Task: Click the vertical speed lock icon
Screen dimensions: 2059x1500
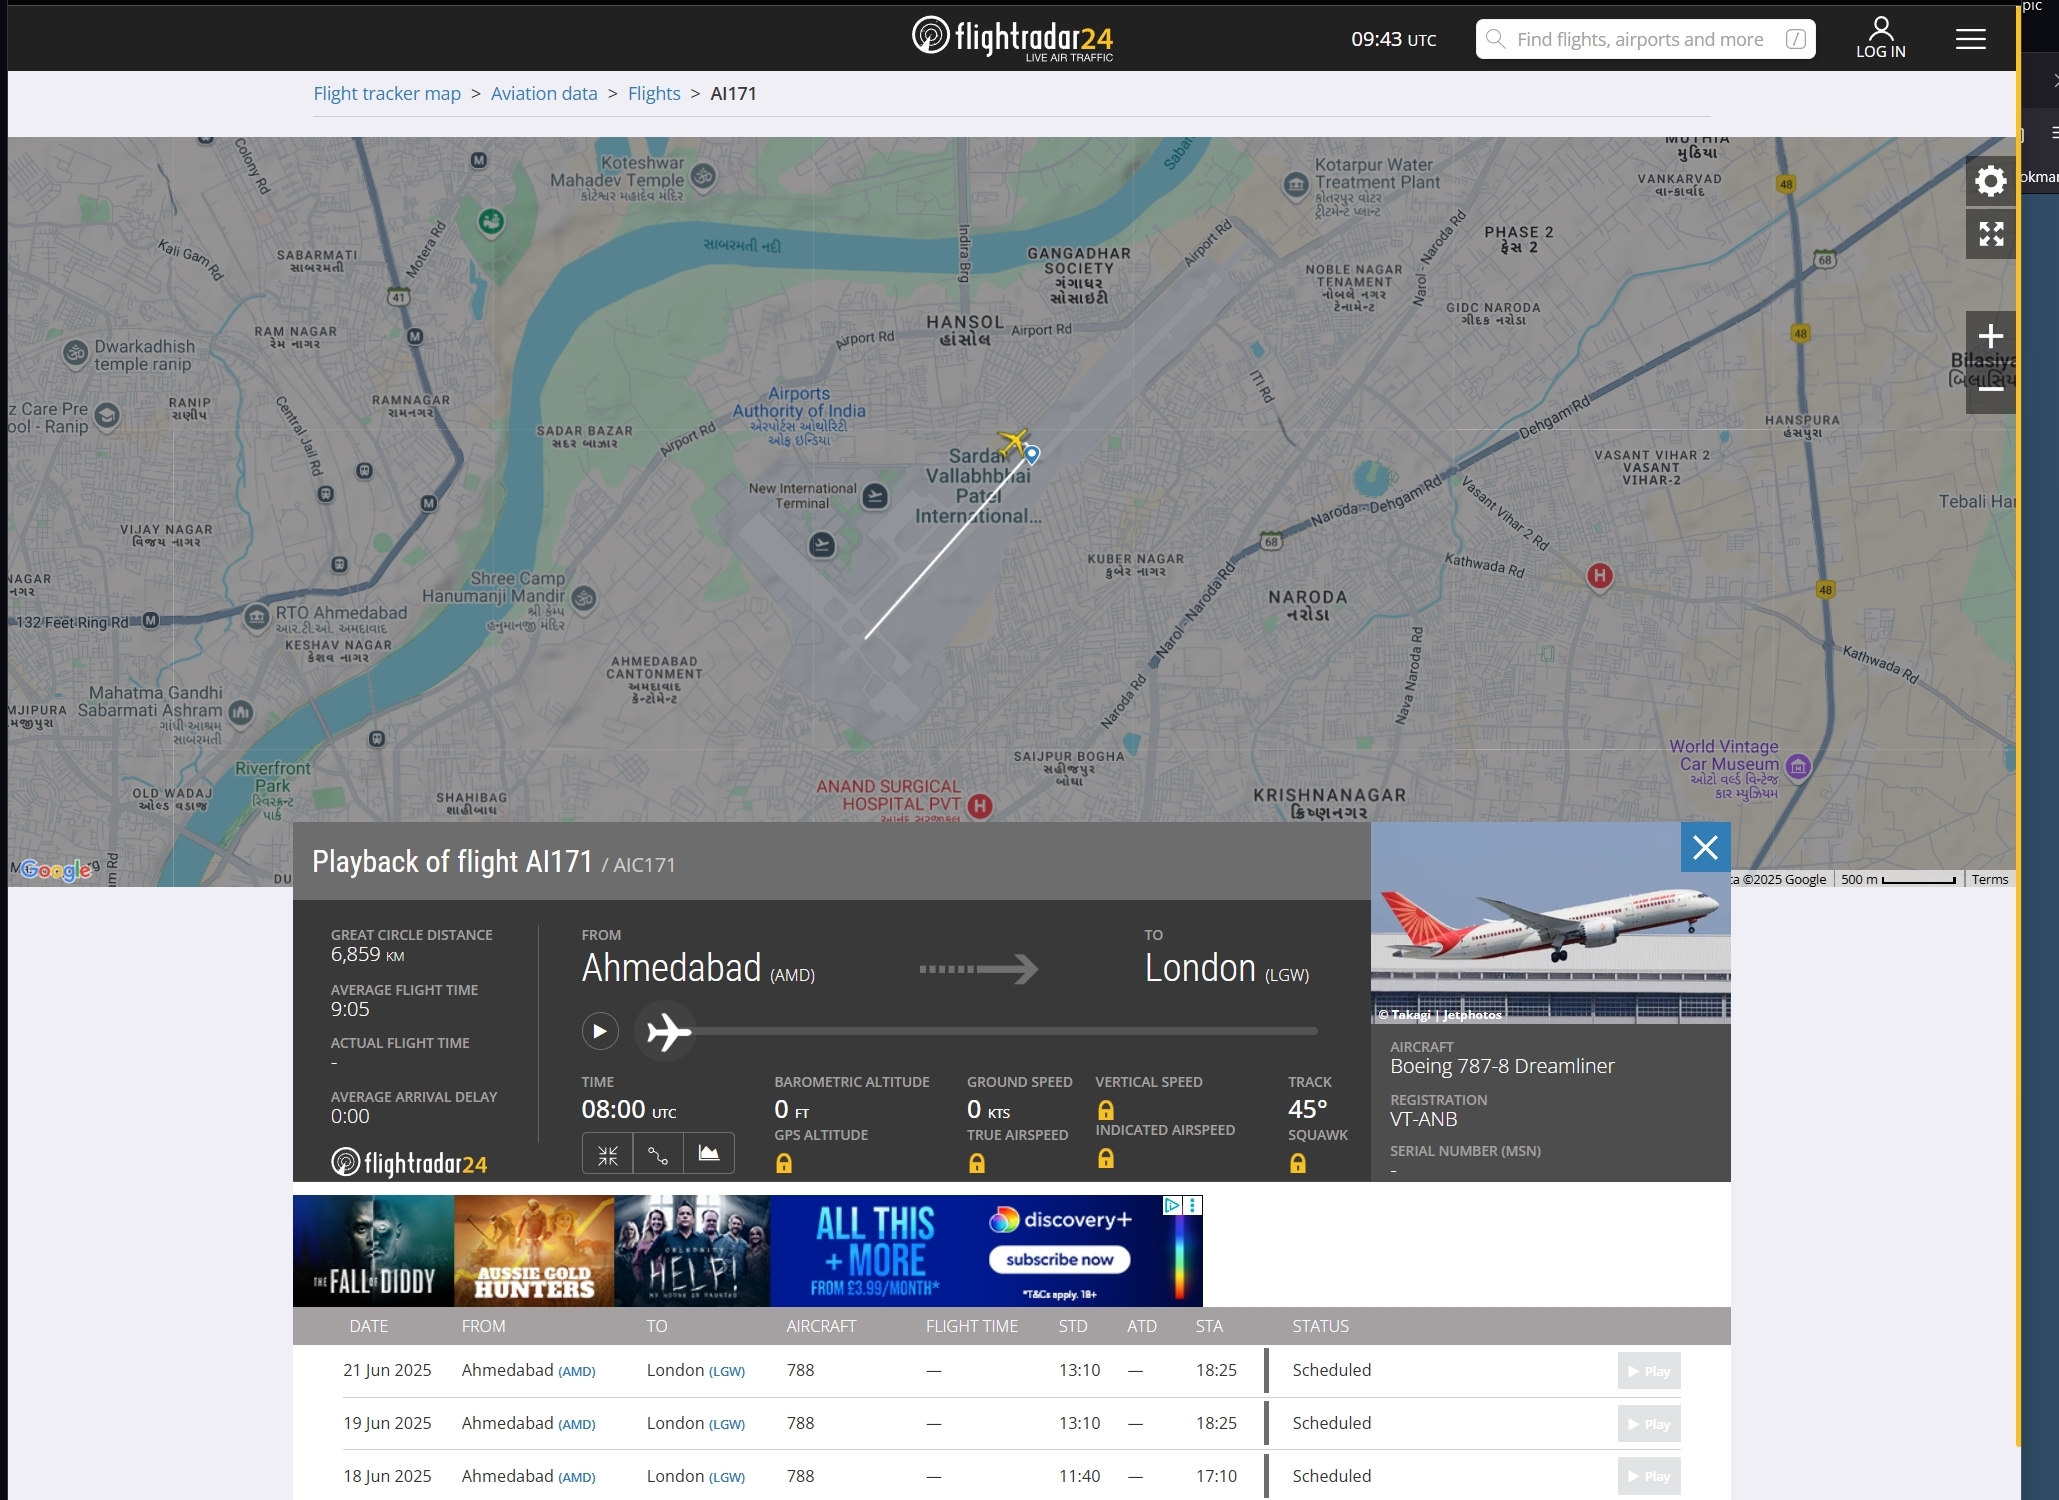Action: click(1106, 1110)
